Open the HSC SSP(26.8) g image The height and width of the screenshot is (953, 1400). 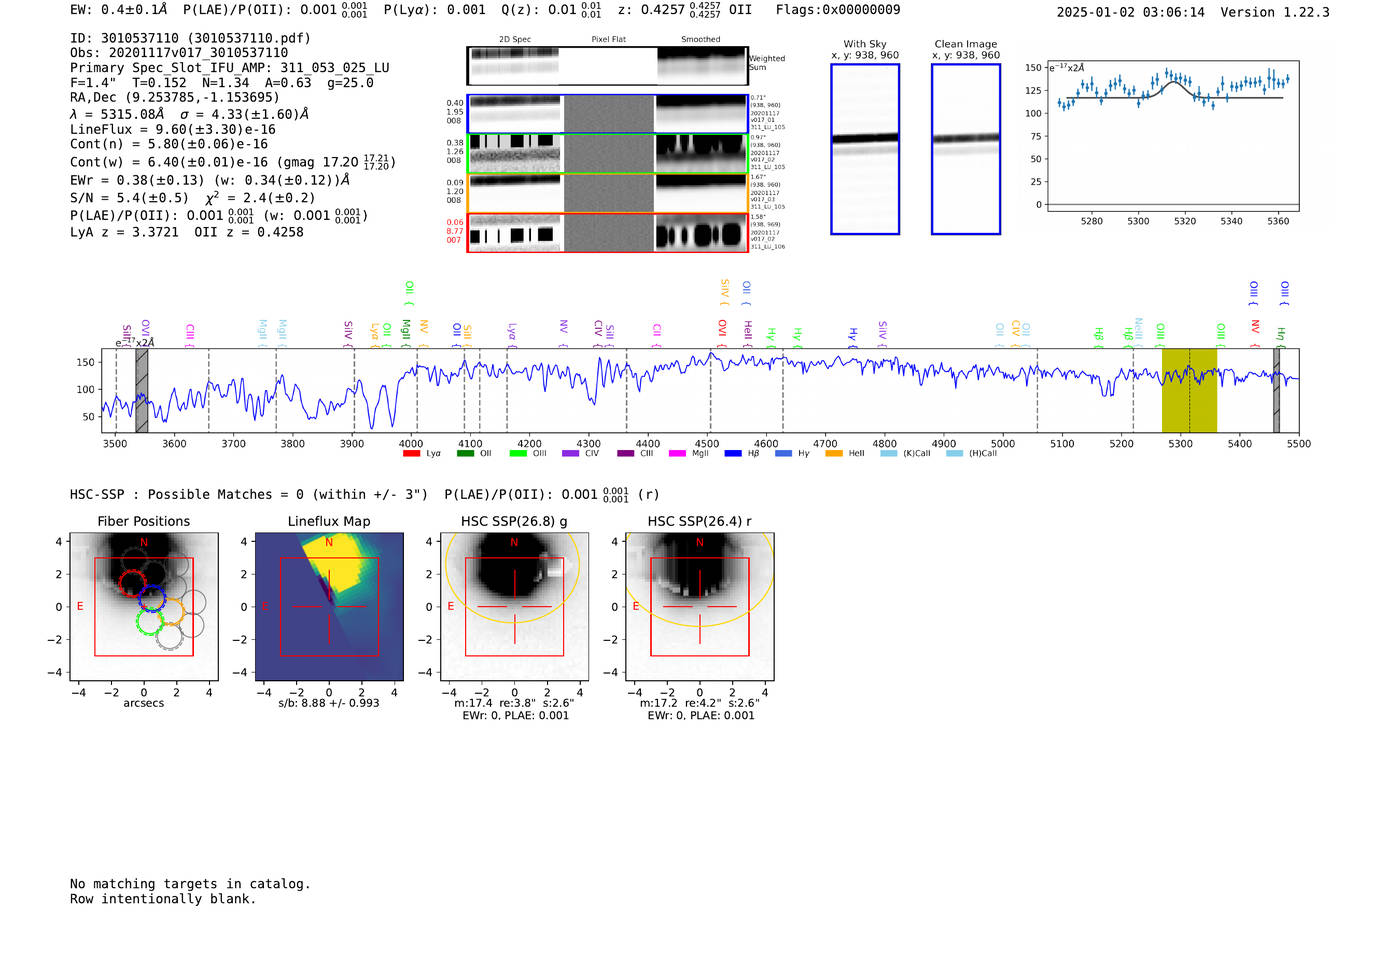514,607
